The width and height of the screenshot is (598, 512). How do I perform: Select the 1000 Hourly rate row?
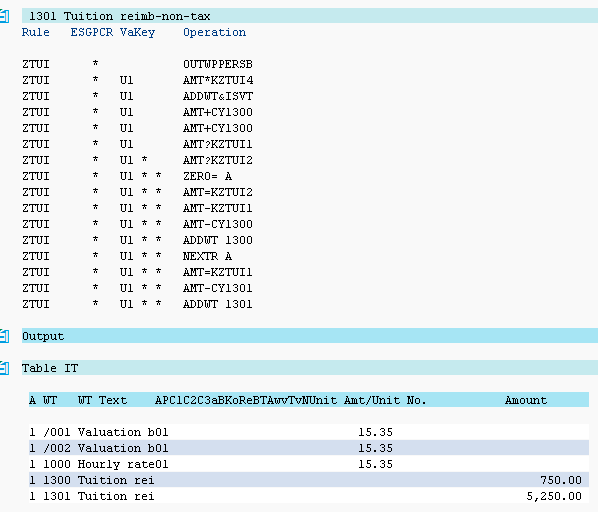(309, 464)
